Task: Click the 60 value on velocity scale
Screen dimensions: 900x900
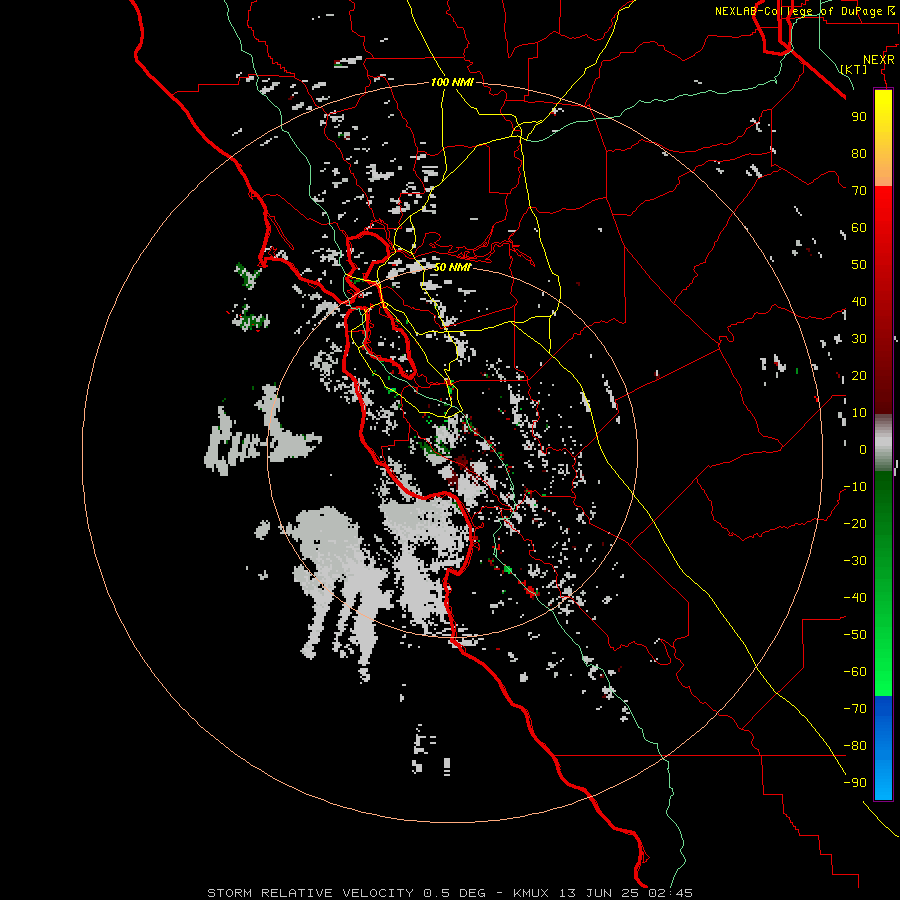Action: click(x=859, y=227)
